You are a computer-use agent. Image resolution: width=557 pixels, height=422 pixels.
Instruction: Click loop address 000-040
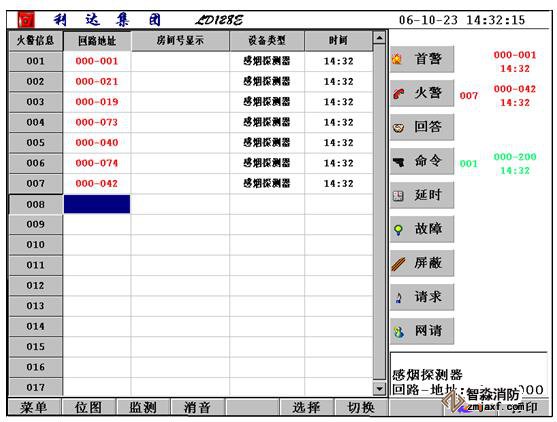(x=97, y=143)
